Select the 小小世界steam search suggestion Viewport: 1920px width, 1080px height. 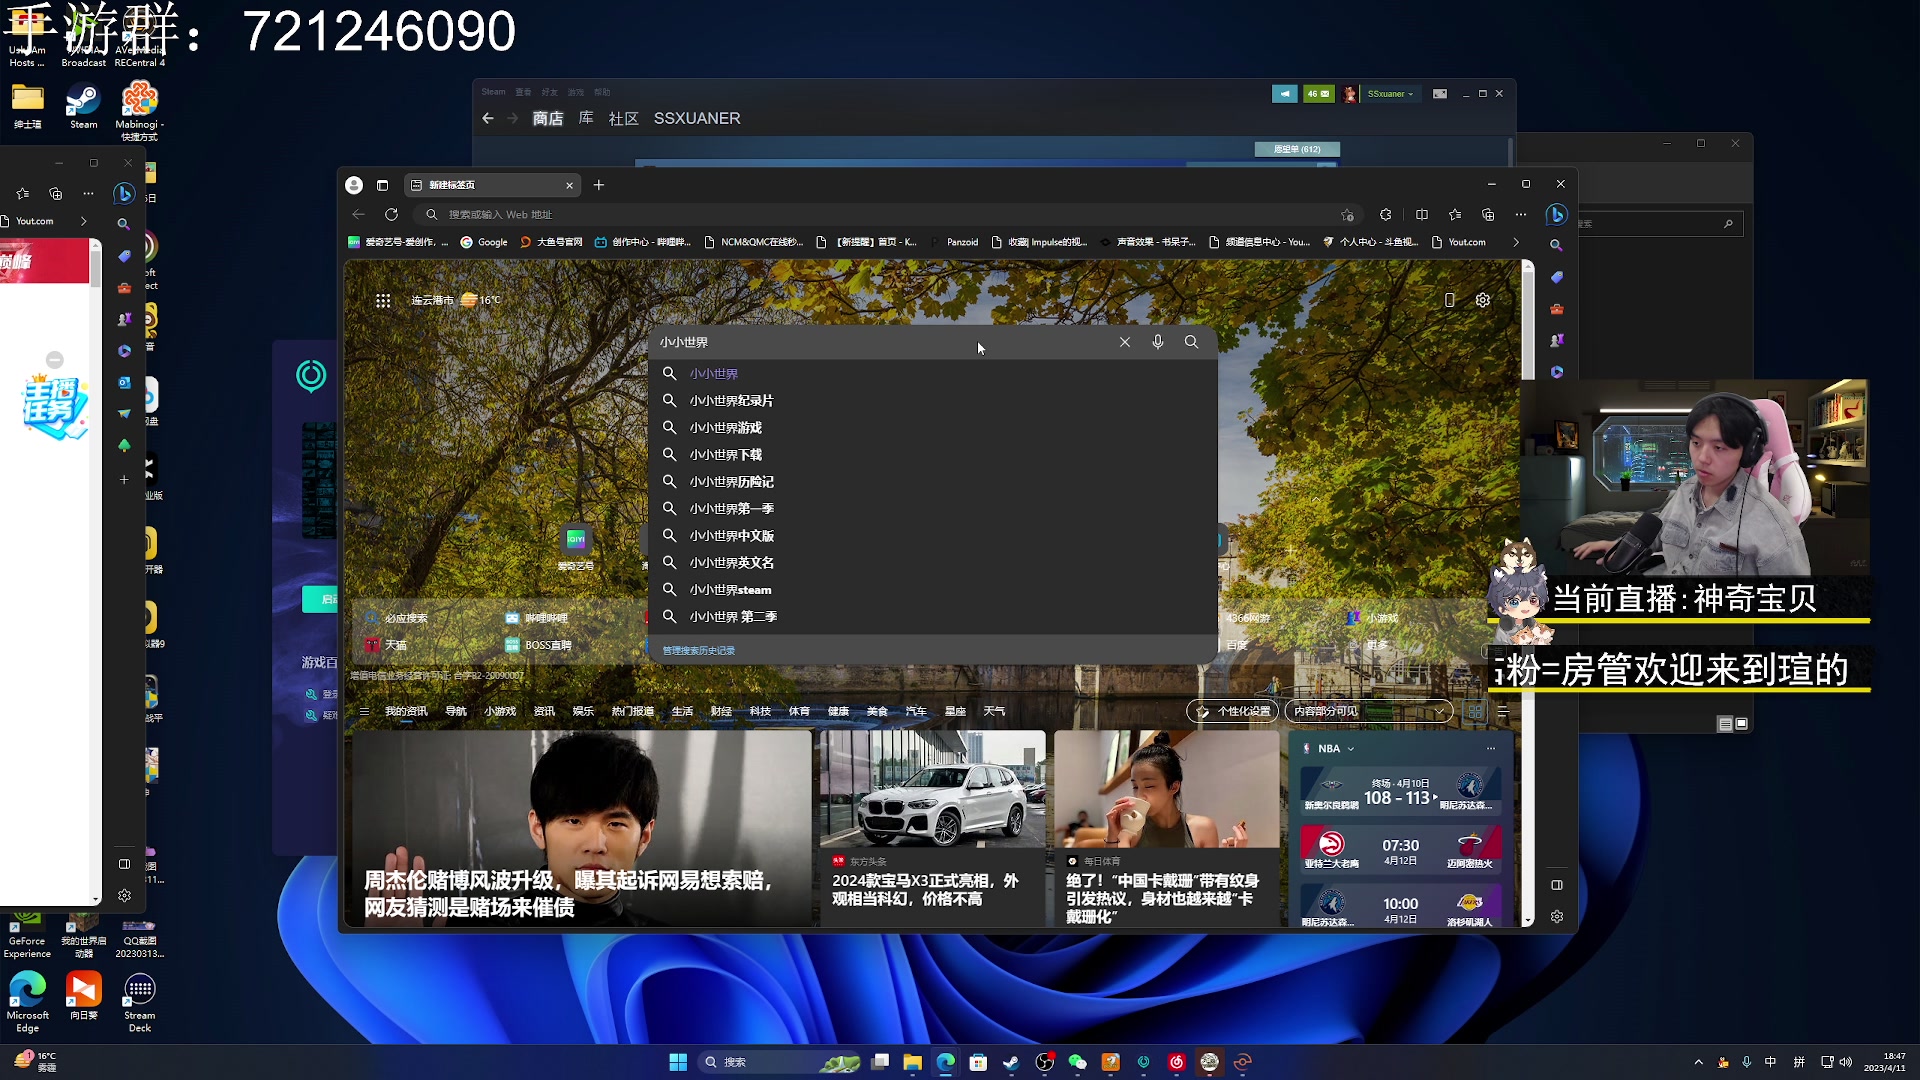tap(730, 590)
